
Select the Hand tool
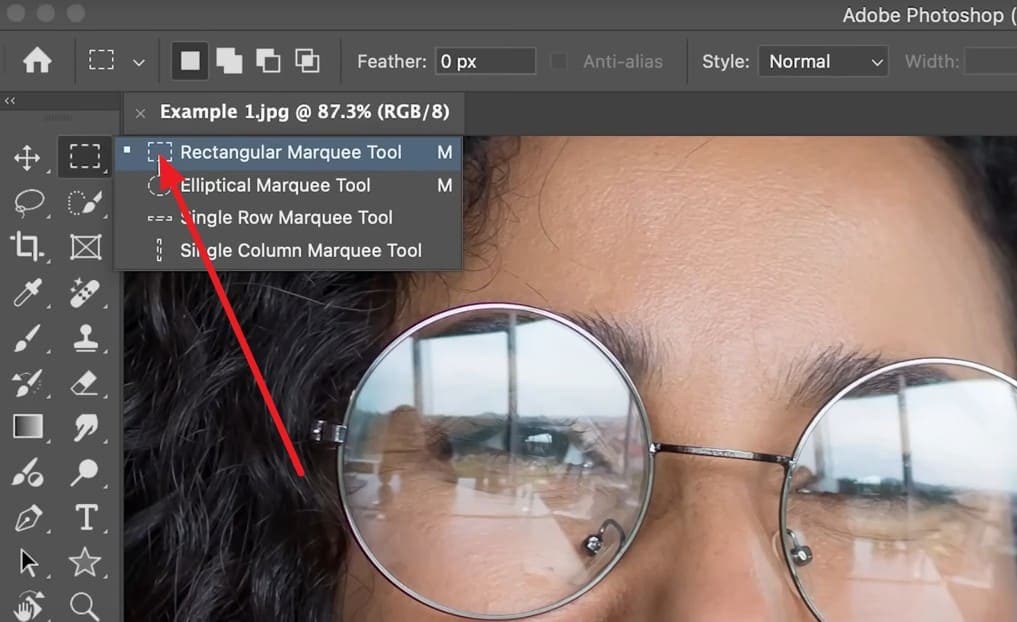click(x=27, y=607)
